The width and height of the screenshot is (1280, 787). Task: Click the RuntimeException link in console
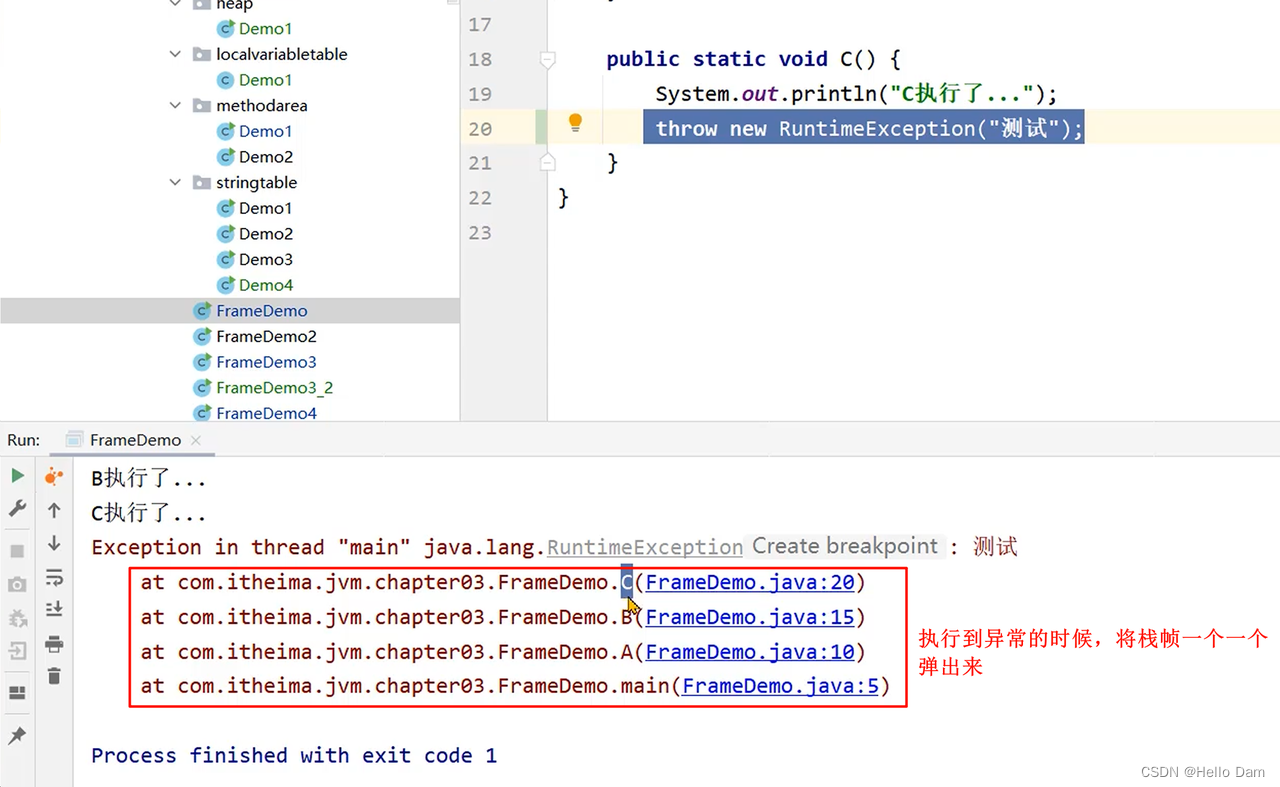point(645,547)
